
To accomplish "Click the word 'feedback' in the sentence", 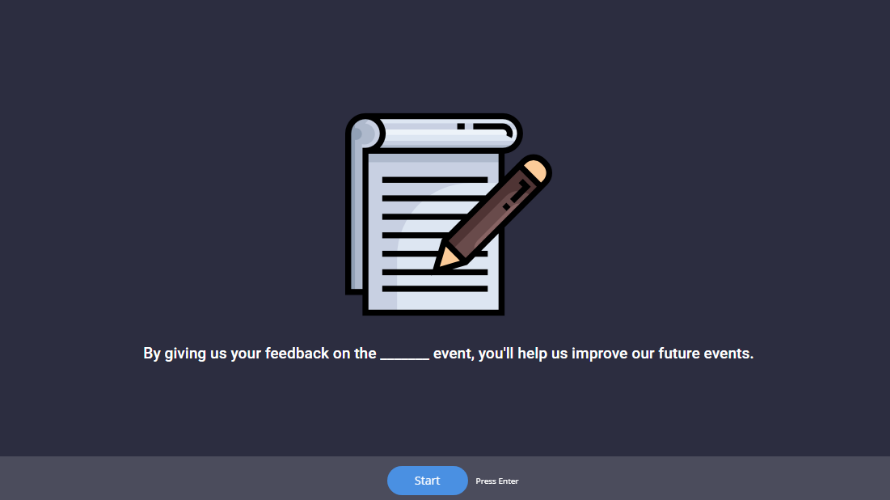I will pyautogui.click(x=297, y=354).
